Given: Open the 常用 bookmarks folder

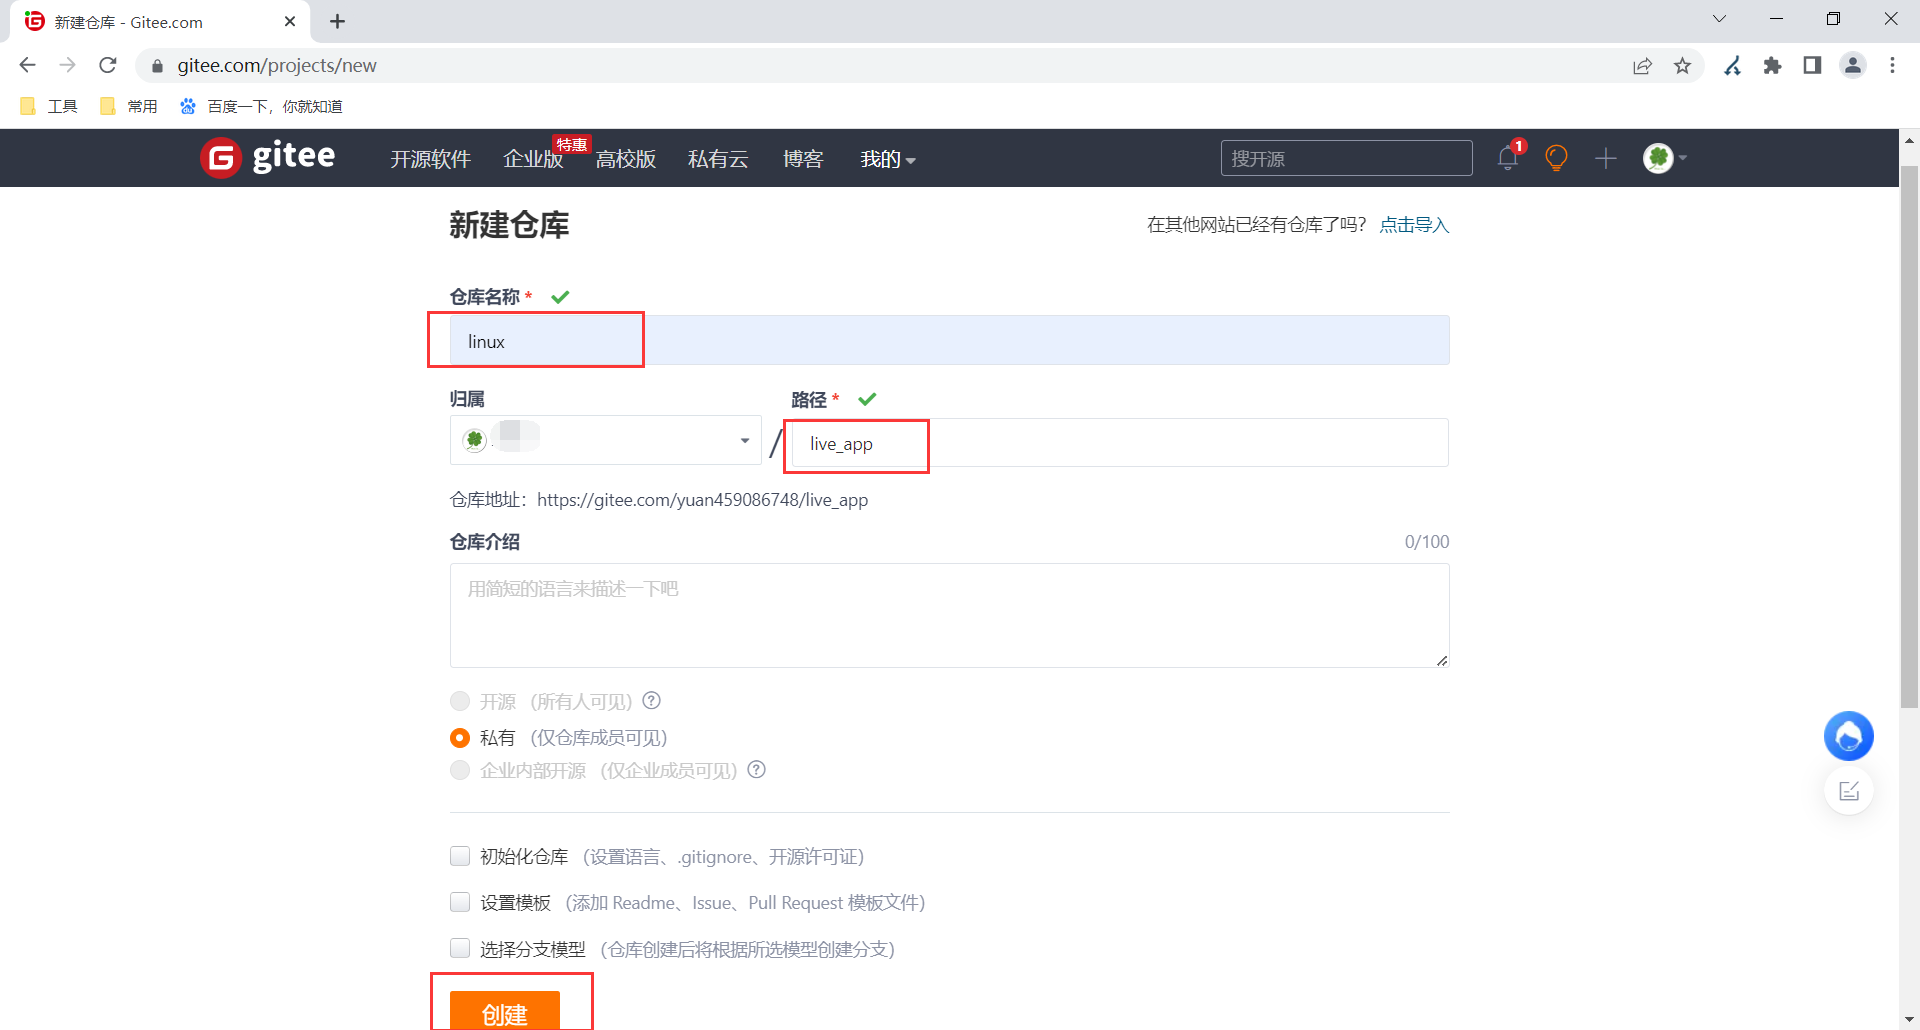Looking at the screenshot, I should pyautogui.click(x=129, y=106).
